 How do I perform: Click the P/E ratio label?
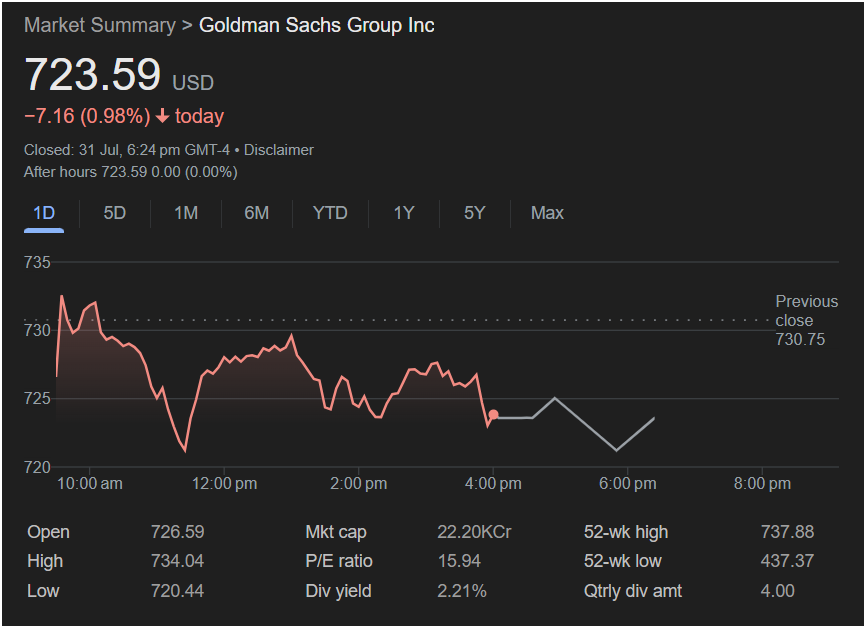pyautogui.click(x=339, y=561)
